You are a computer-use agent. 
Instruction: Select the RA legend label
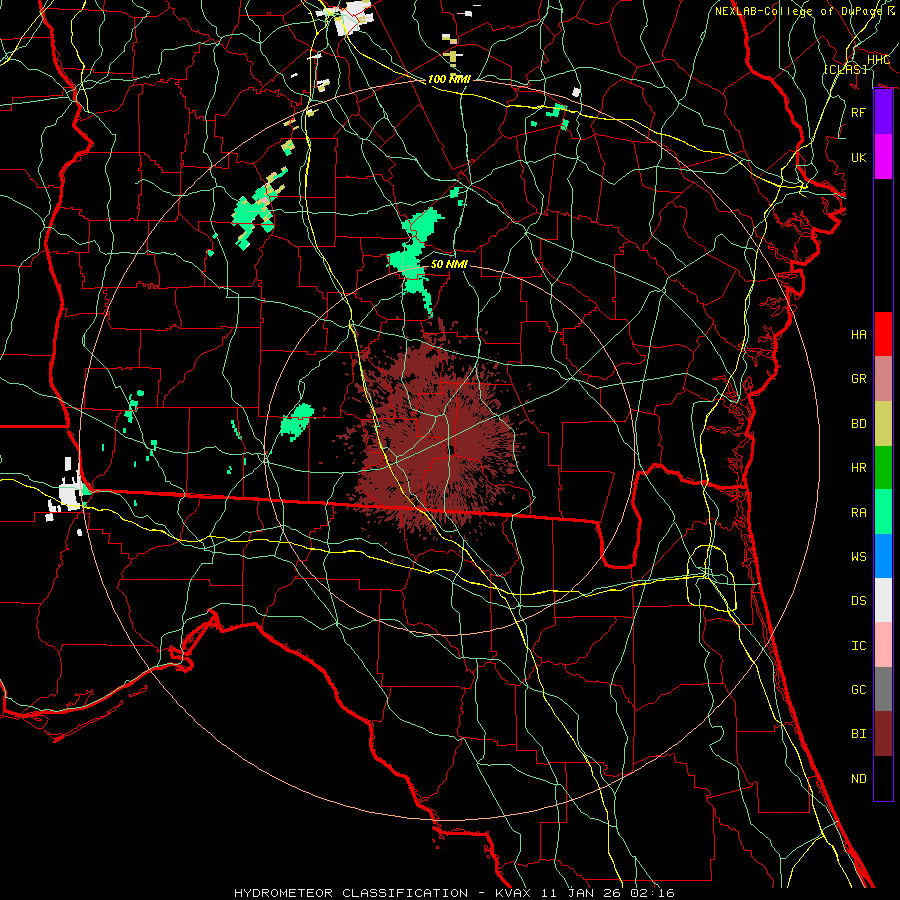point(859,513)
